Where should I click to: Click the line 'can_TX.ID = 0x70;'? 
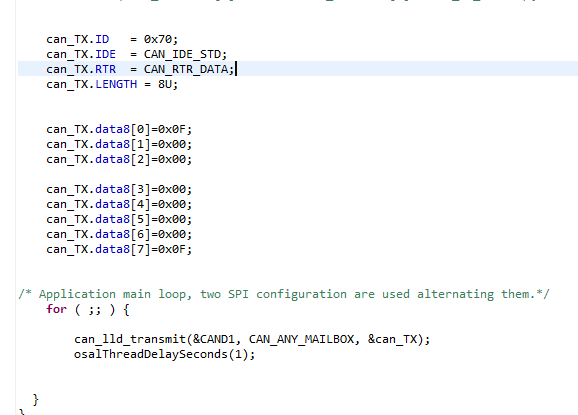(x=112, y=39)
